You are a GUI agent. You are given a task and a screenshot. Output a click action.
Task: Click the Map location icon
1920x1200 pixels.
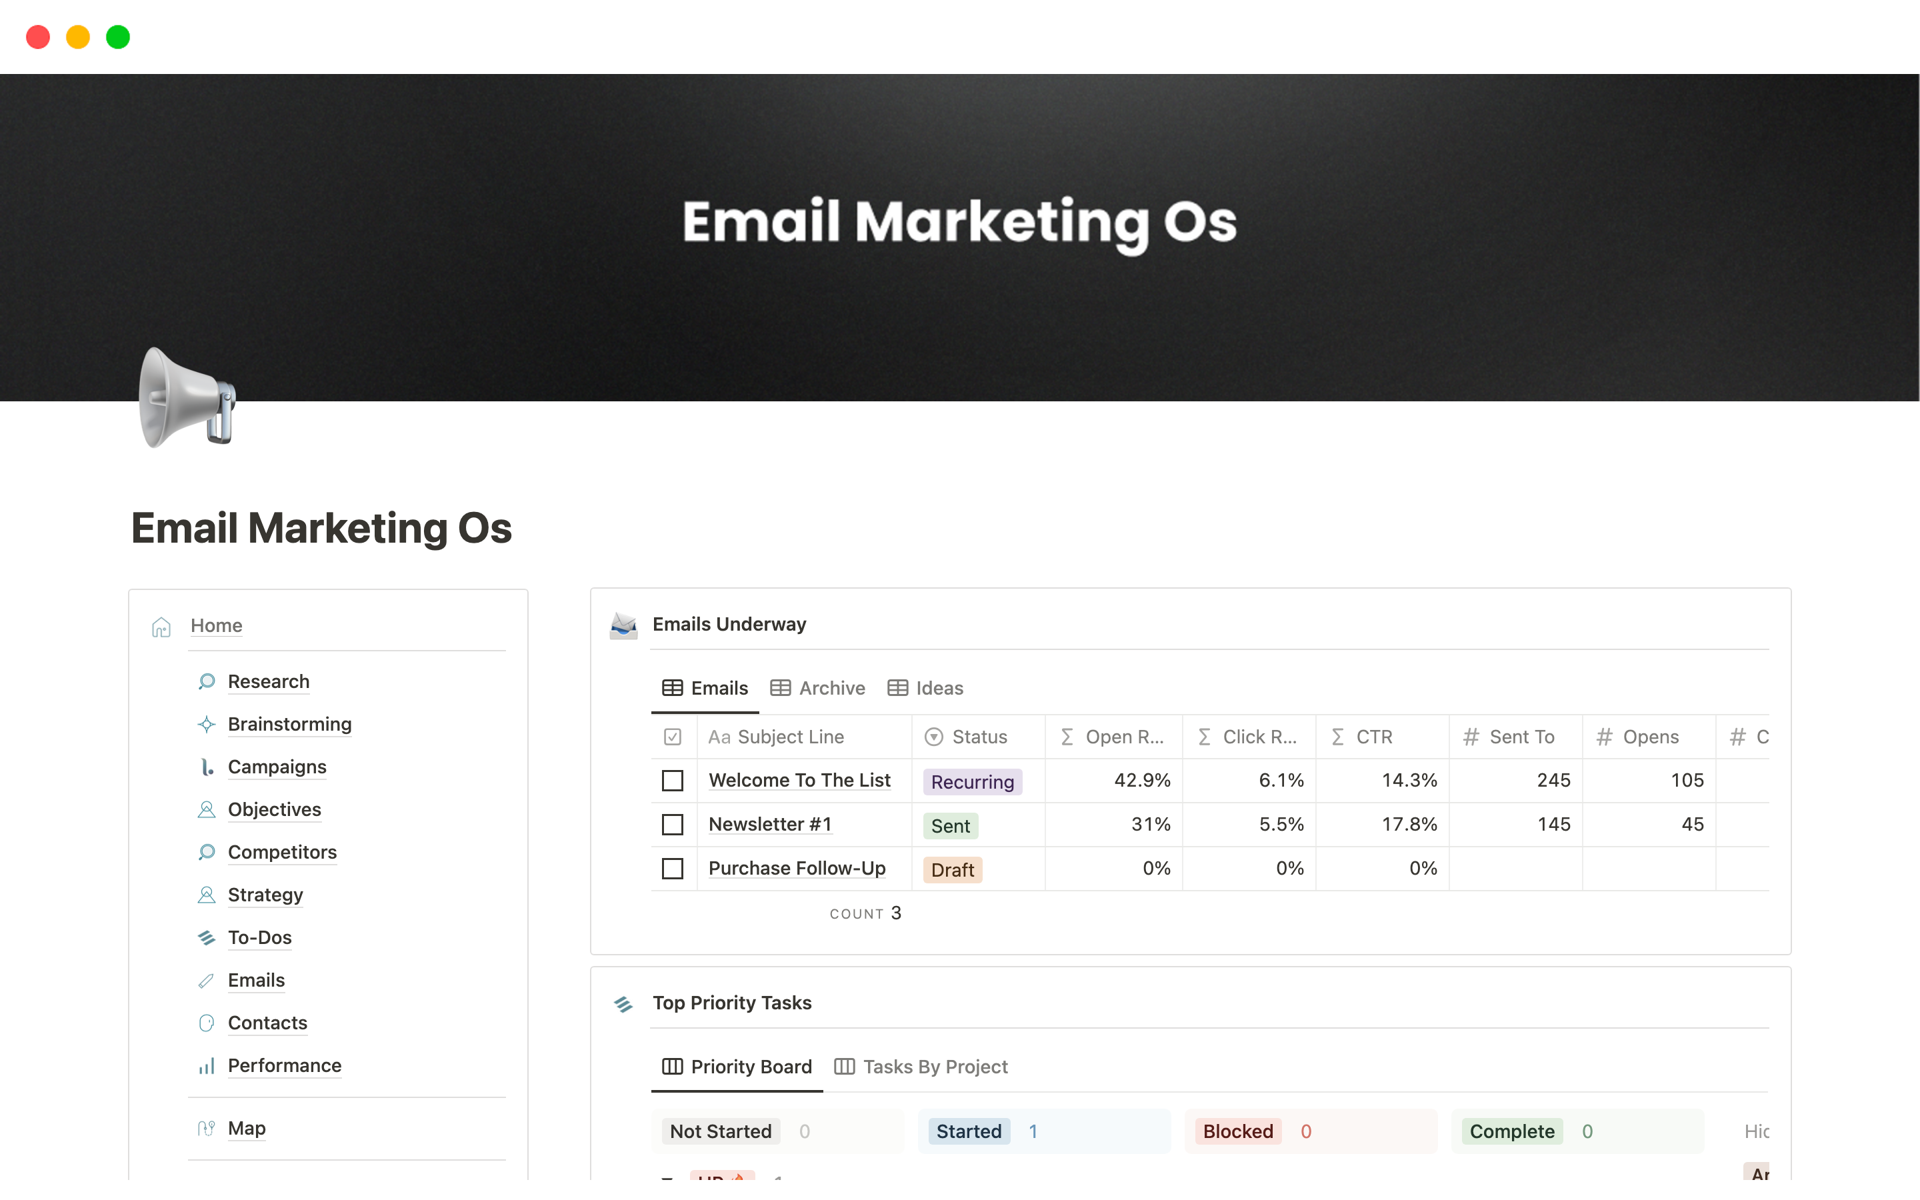(x=206, y=1128)
